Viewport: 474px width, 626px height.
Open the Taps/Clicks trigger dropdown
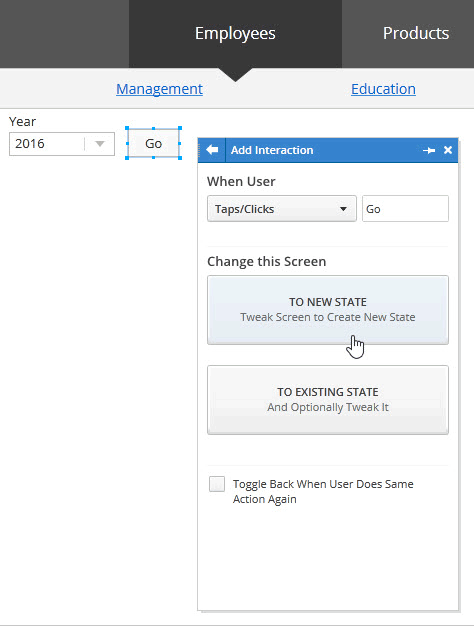(282, 209)
